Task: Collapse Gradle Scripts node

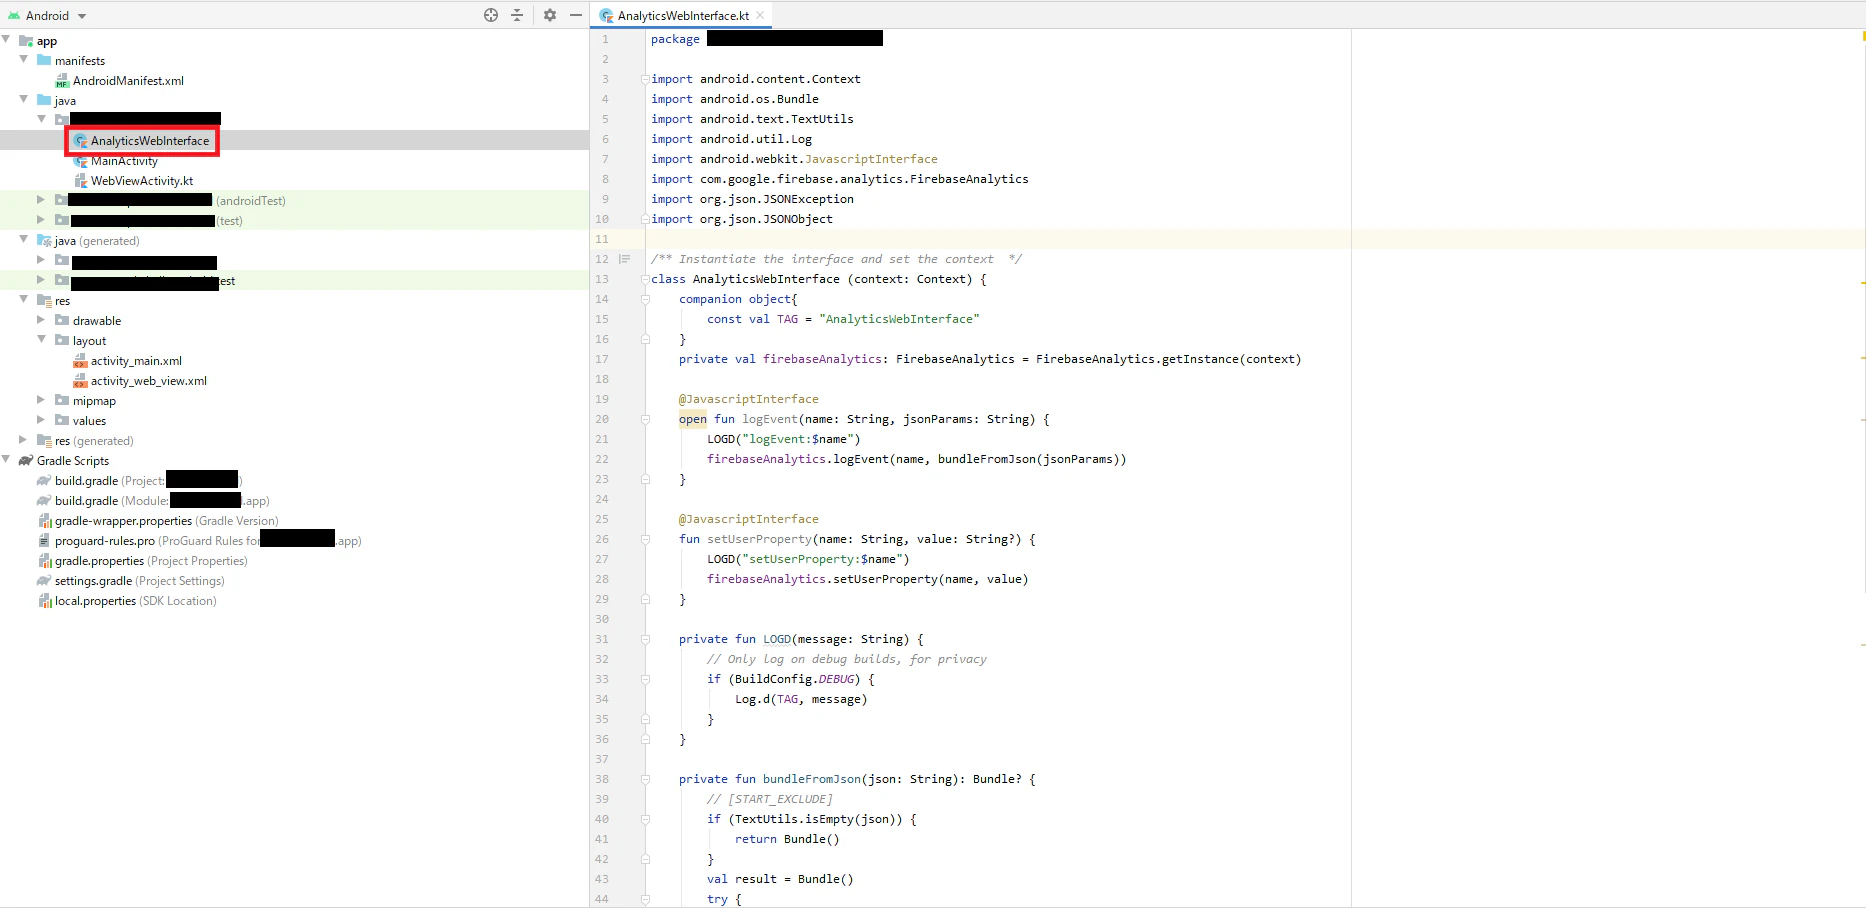Action: tap(6, 460)
